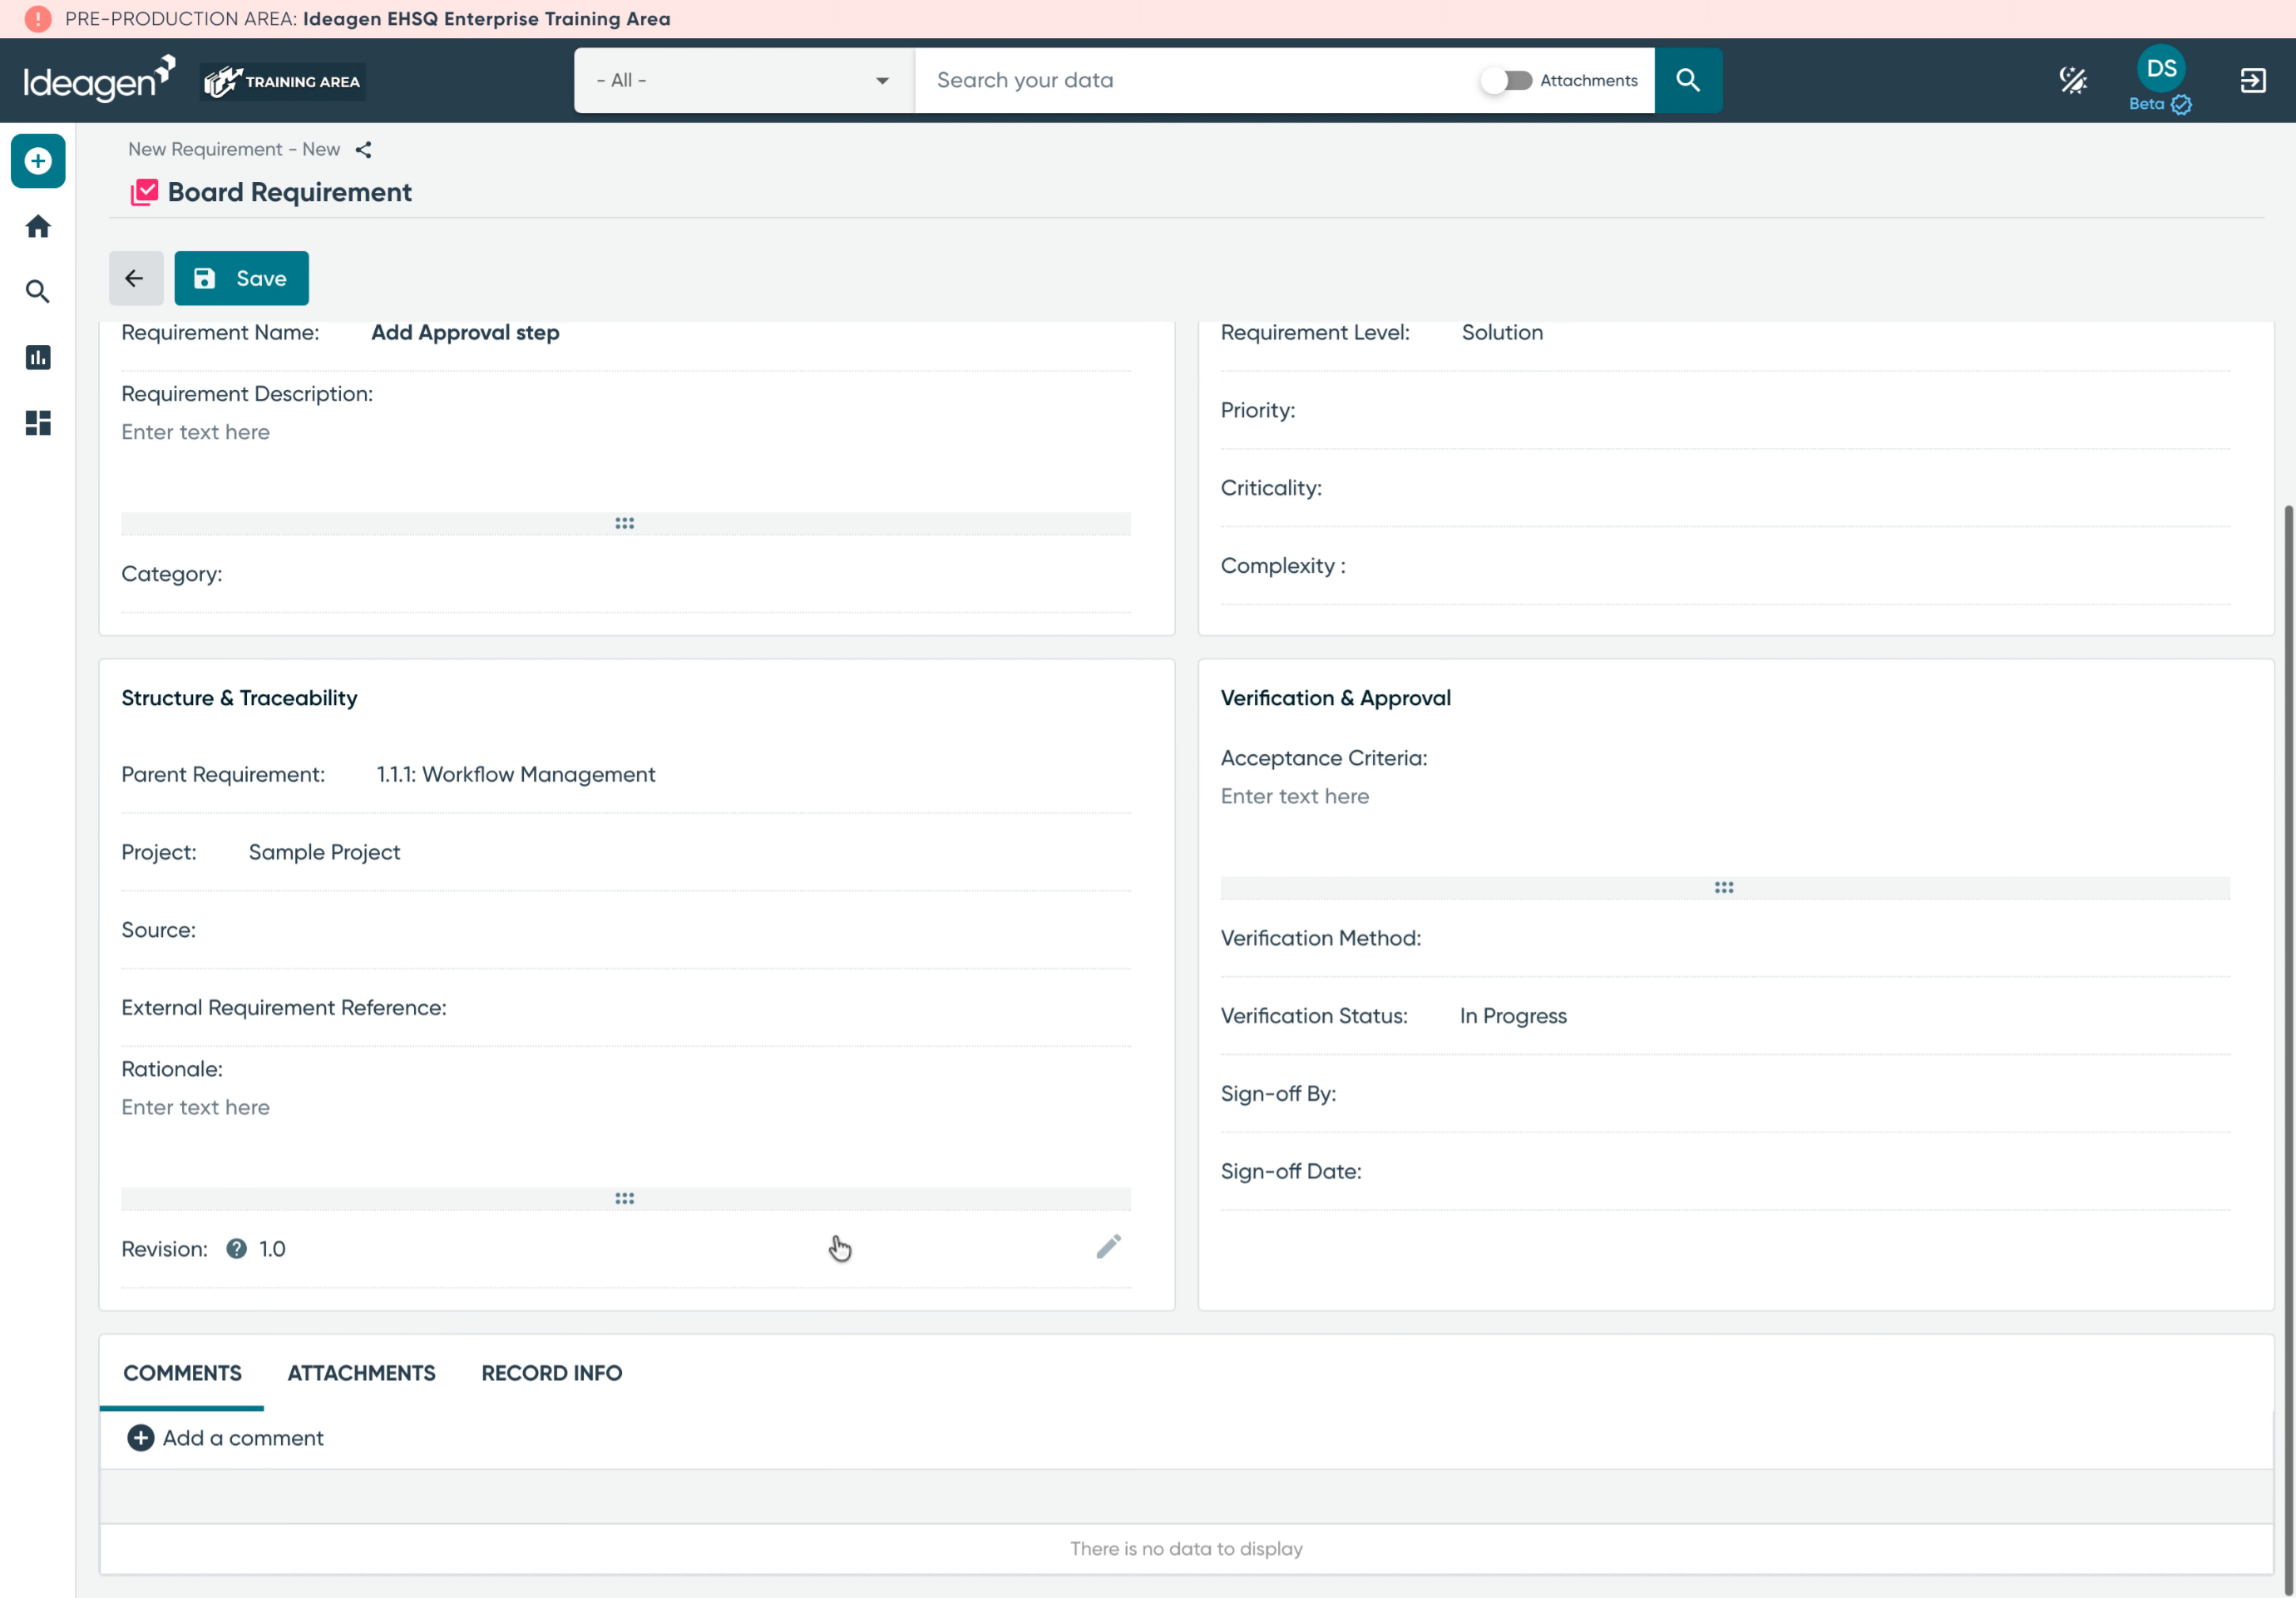Click the magnifier search button in header
The height and width of the screenshot is (1598, 2296).
(x=1688, y=80)
